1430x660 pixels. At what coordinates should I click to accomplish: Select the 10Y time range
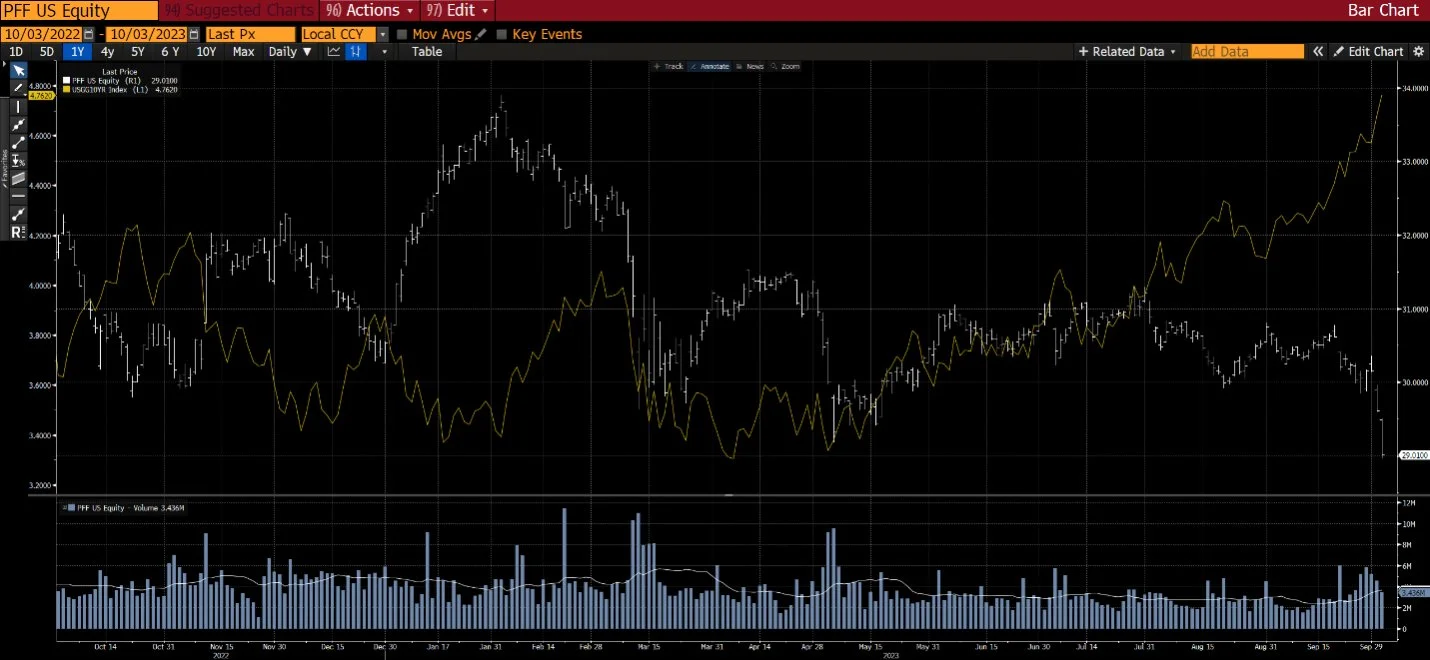point(206,52)
